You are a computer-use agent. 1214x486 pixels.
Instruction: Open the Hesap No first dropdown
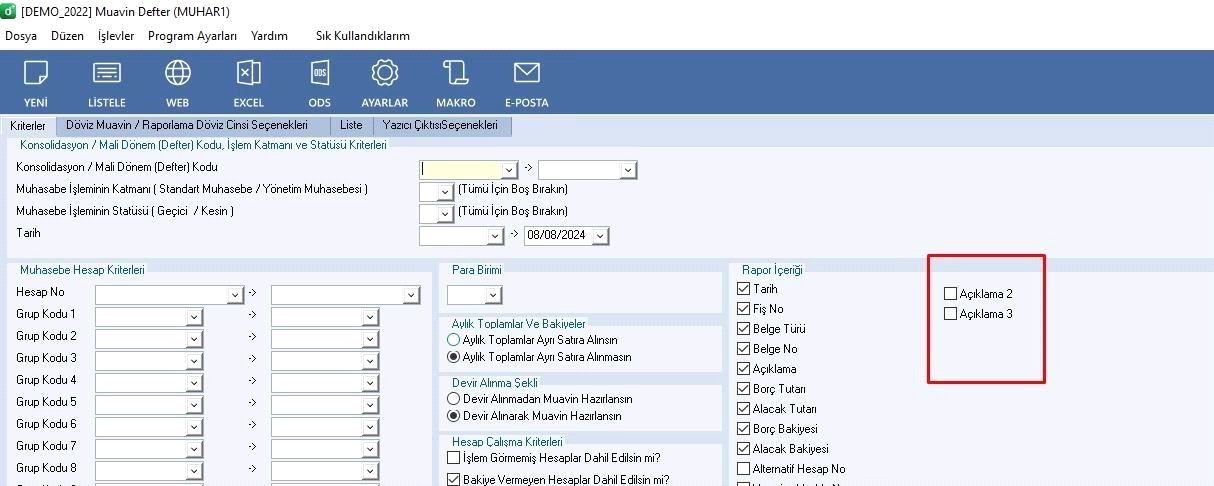235,294
